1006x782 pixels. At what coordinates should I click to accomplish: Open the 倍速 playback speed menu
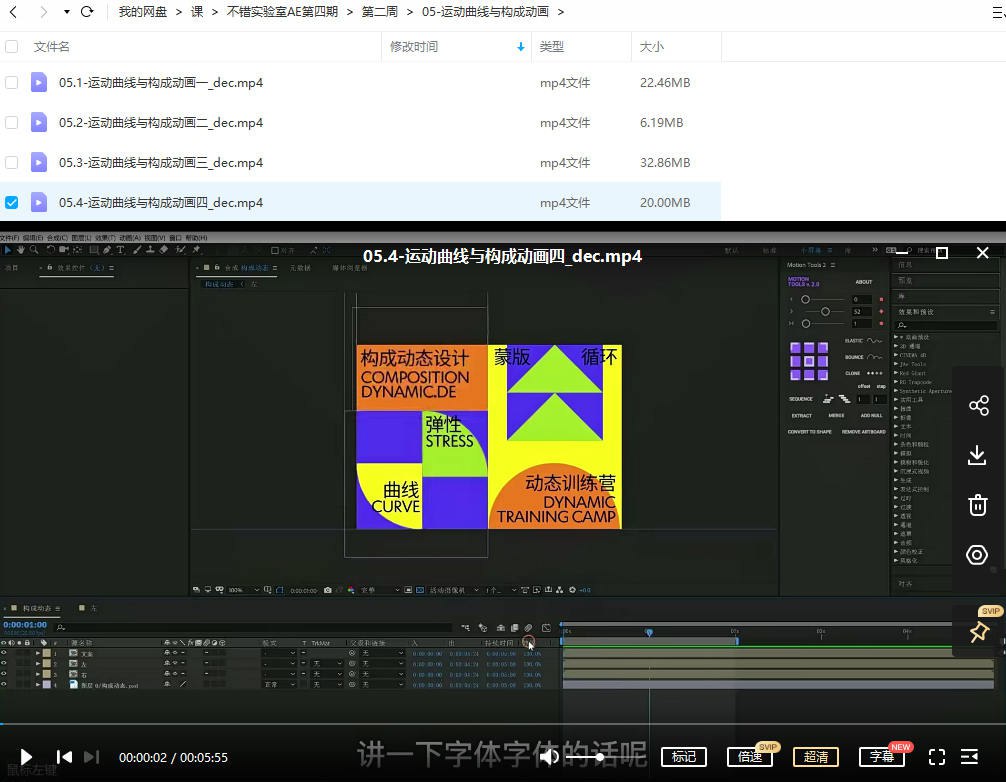(750, 757)
